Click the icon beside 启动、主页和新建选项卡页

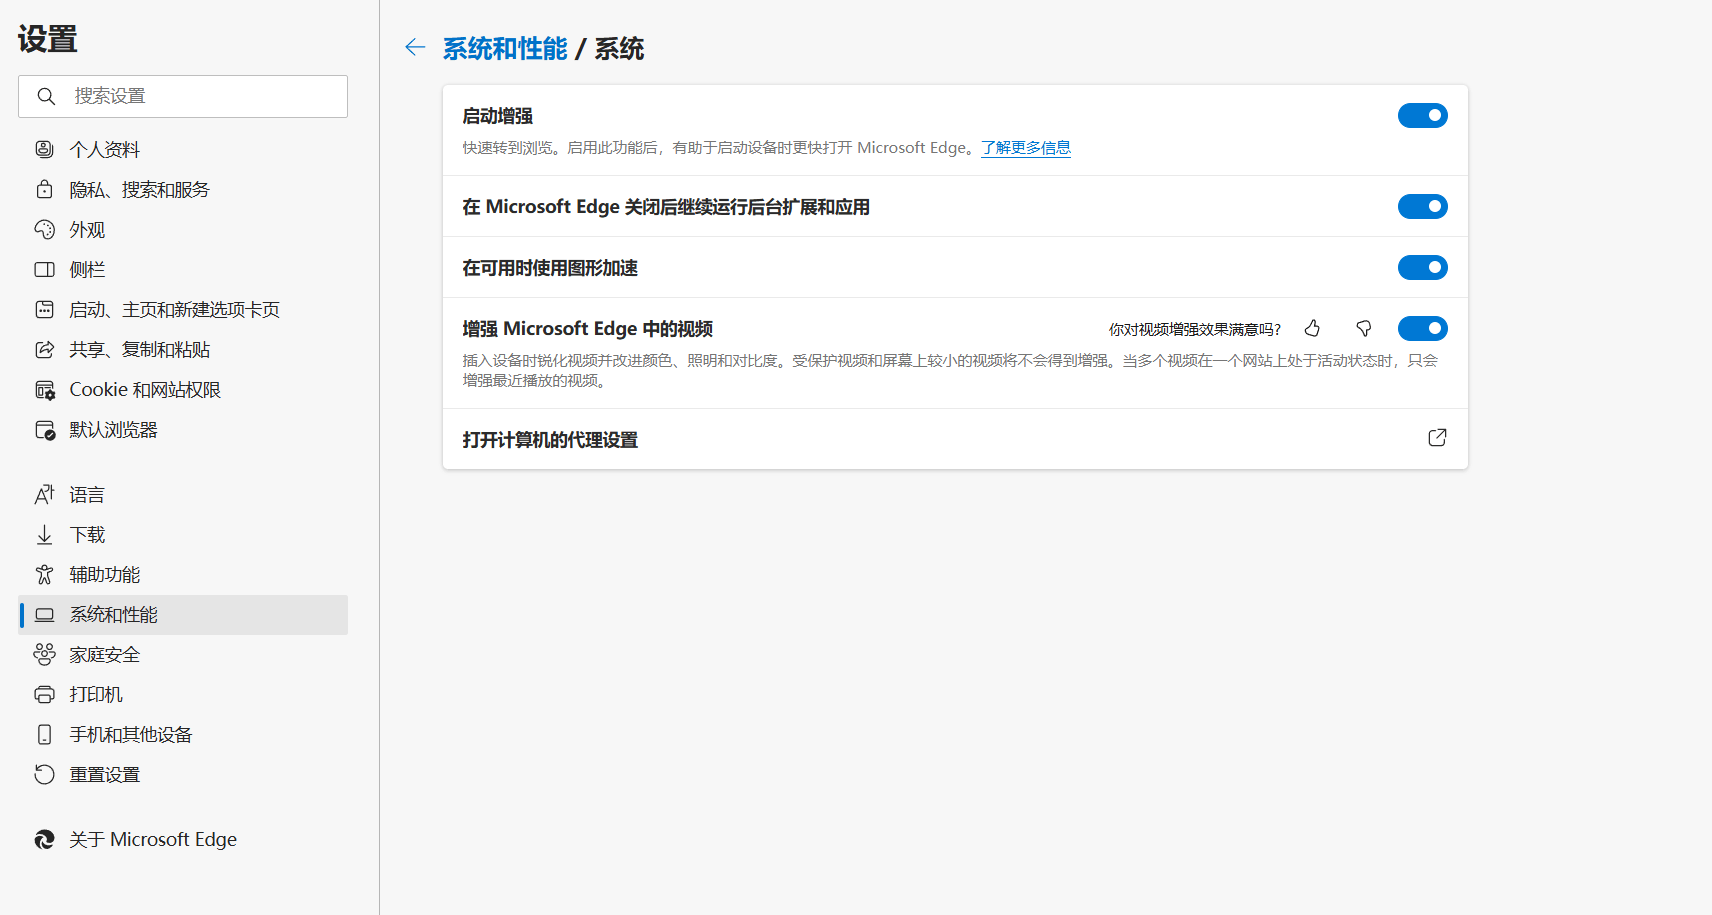click(44, 309)
